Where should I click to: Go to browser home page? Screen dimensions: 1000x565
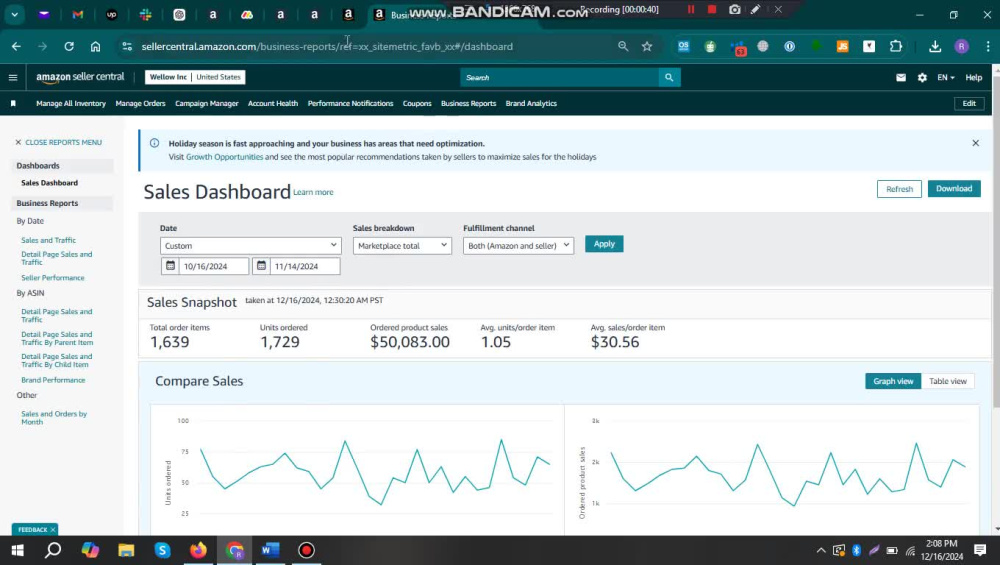pyautogui.click(x=96, y=47)
